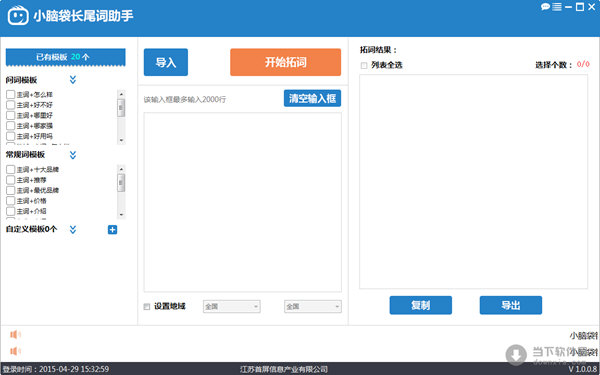Click the 登录时间 2015-04-29 status text
The image size is (600, 375).
[x=56, y=369]
